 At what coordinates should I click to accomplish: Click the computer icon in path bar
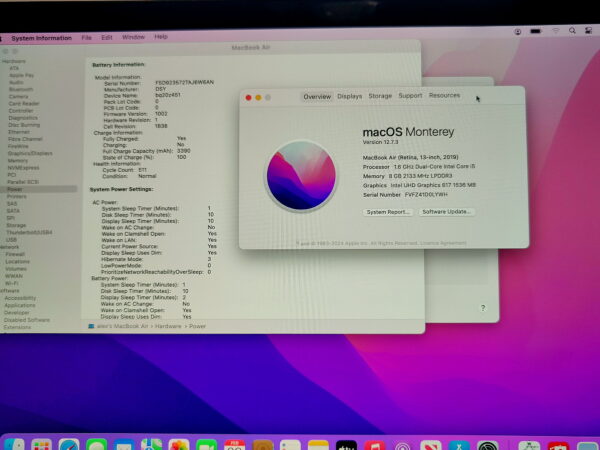click(91, 326)
